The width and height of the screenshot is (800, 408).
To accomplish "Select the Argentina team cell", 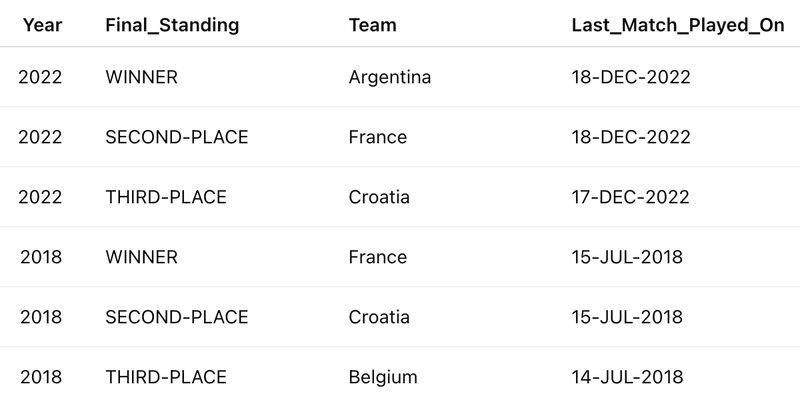I will point(390,77).
